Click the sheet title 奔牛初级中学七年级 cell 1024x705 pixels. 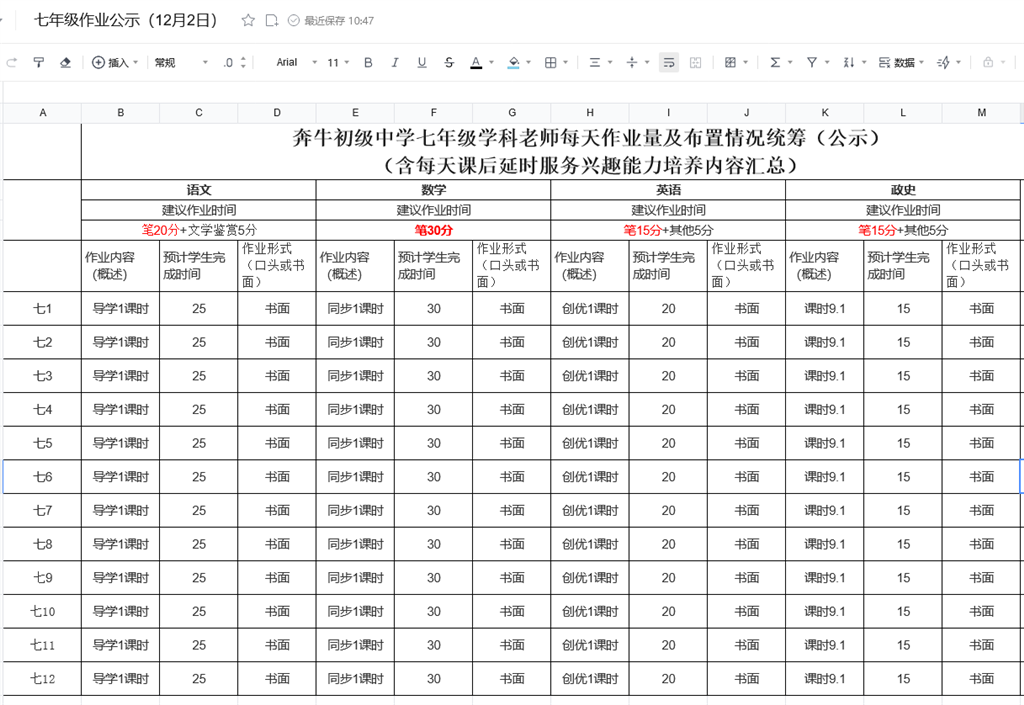551,151
